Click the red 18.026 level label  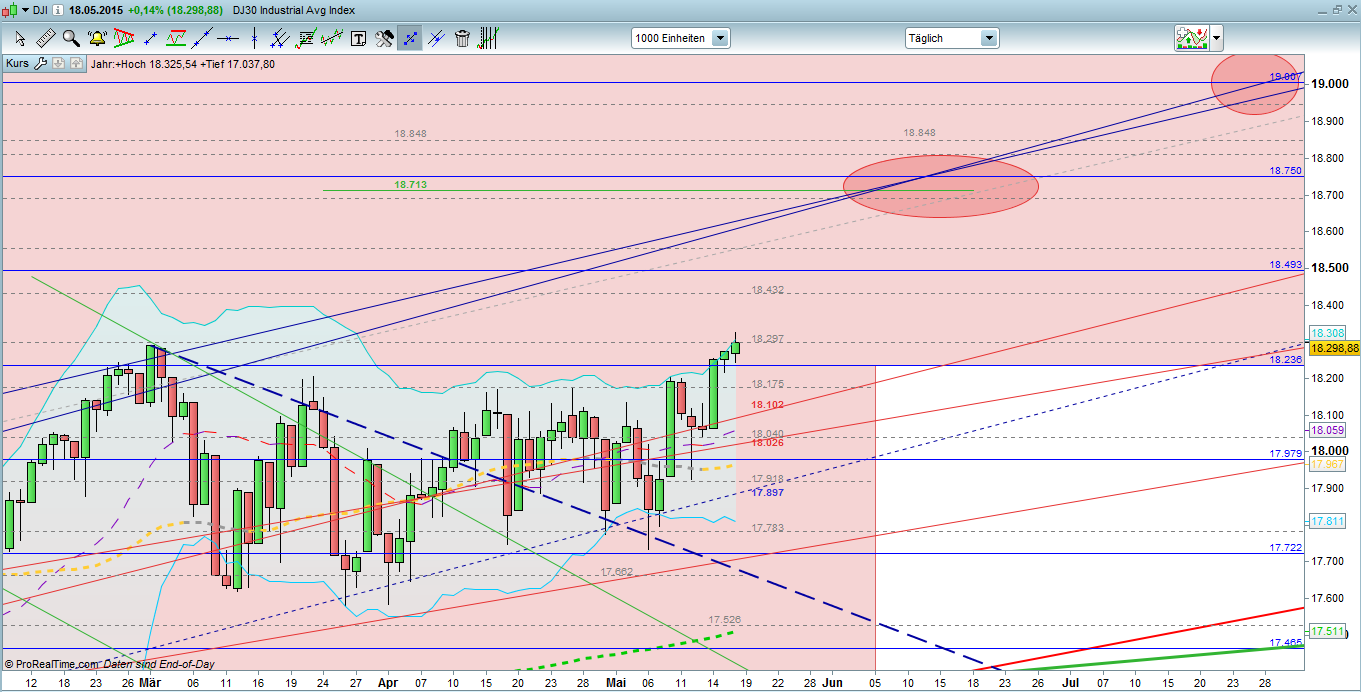tap(767, 442)
